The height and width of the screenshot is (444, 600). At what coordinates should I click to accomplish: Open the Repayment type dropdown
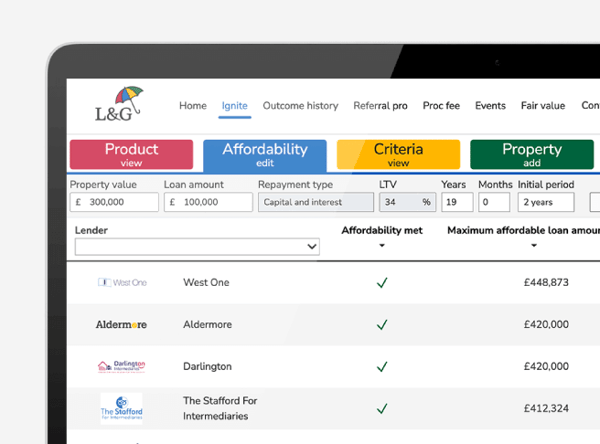[316, 202]
